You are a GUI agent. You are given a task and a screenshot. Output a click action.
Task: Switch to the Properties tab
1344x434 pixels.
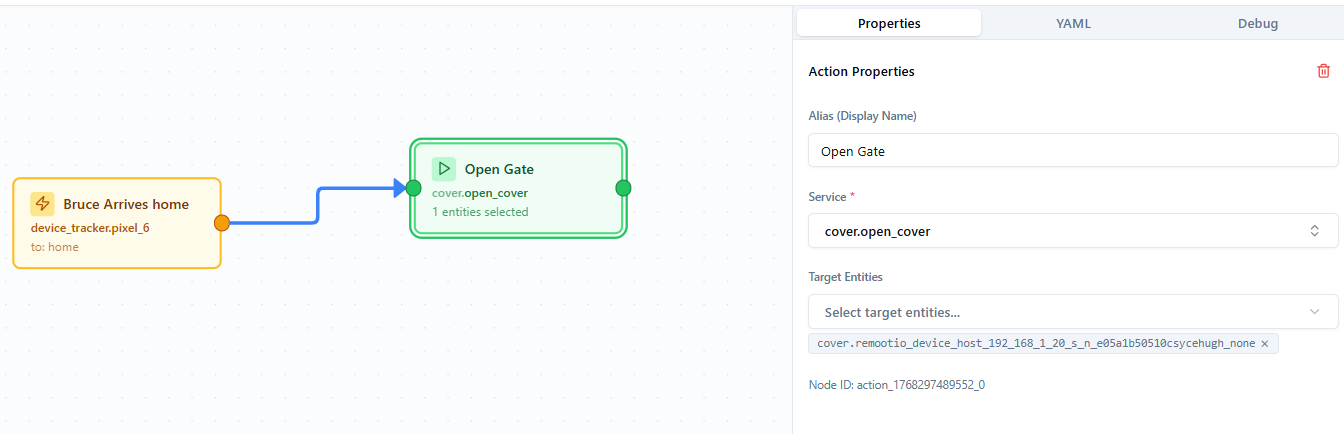coord(889,23)
